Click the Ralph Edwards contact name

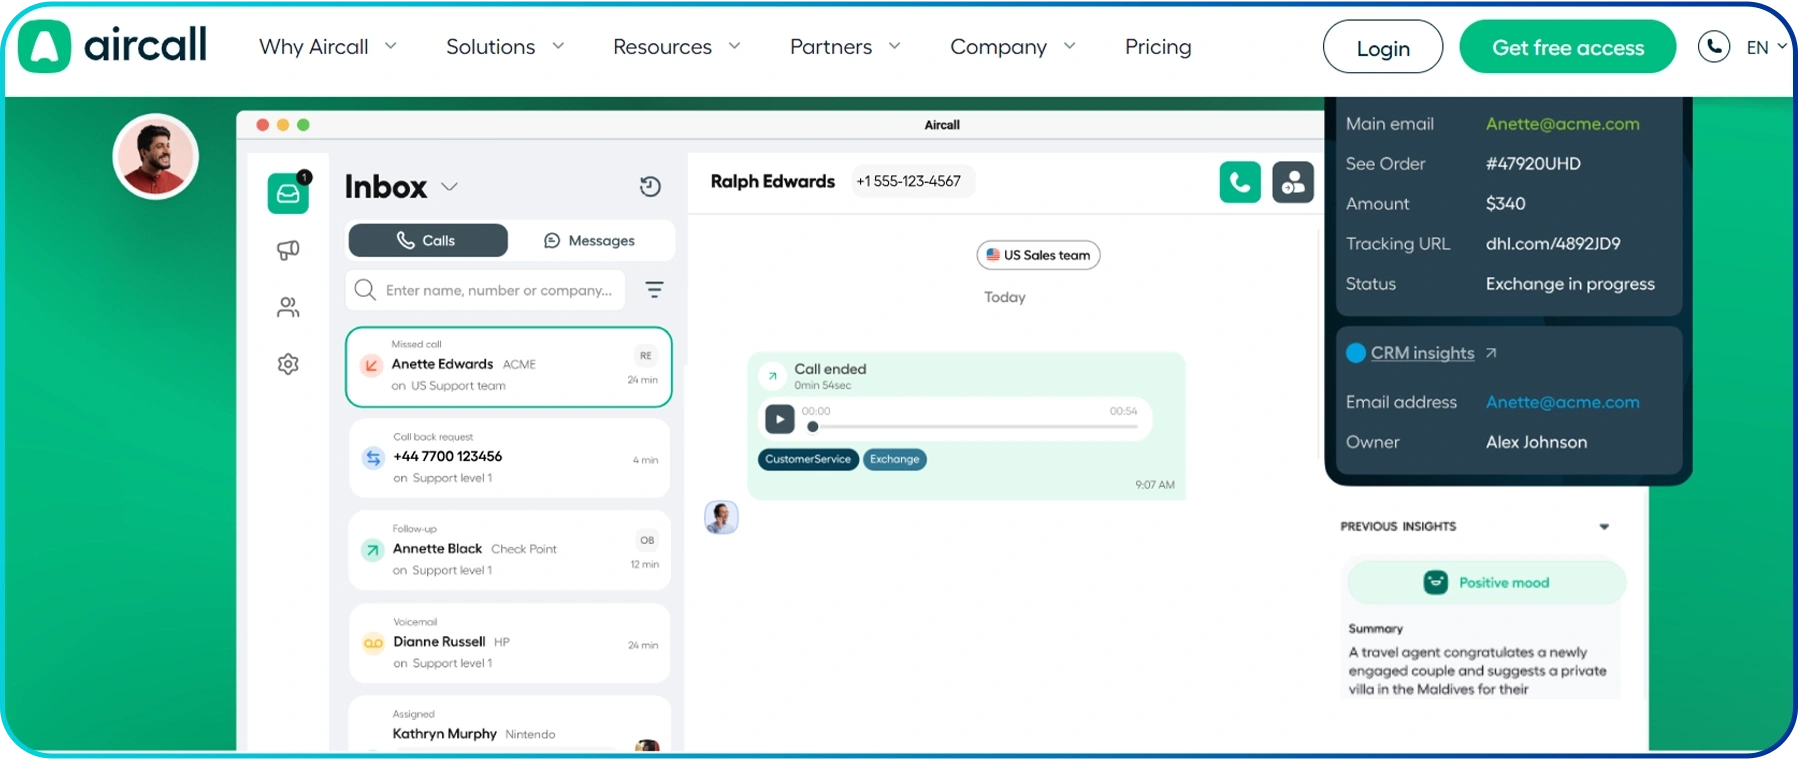[772, 181]
